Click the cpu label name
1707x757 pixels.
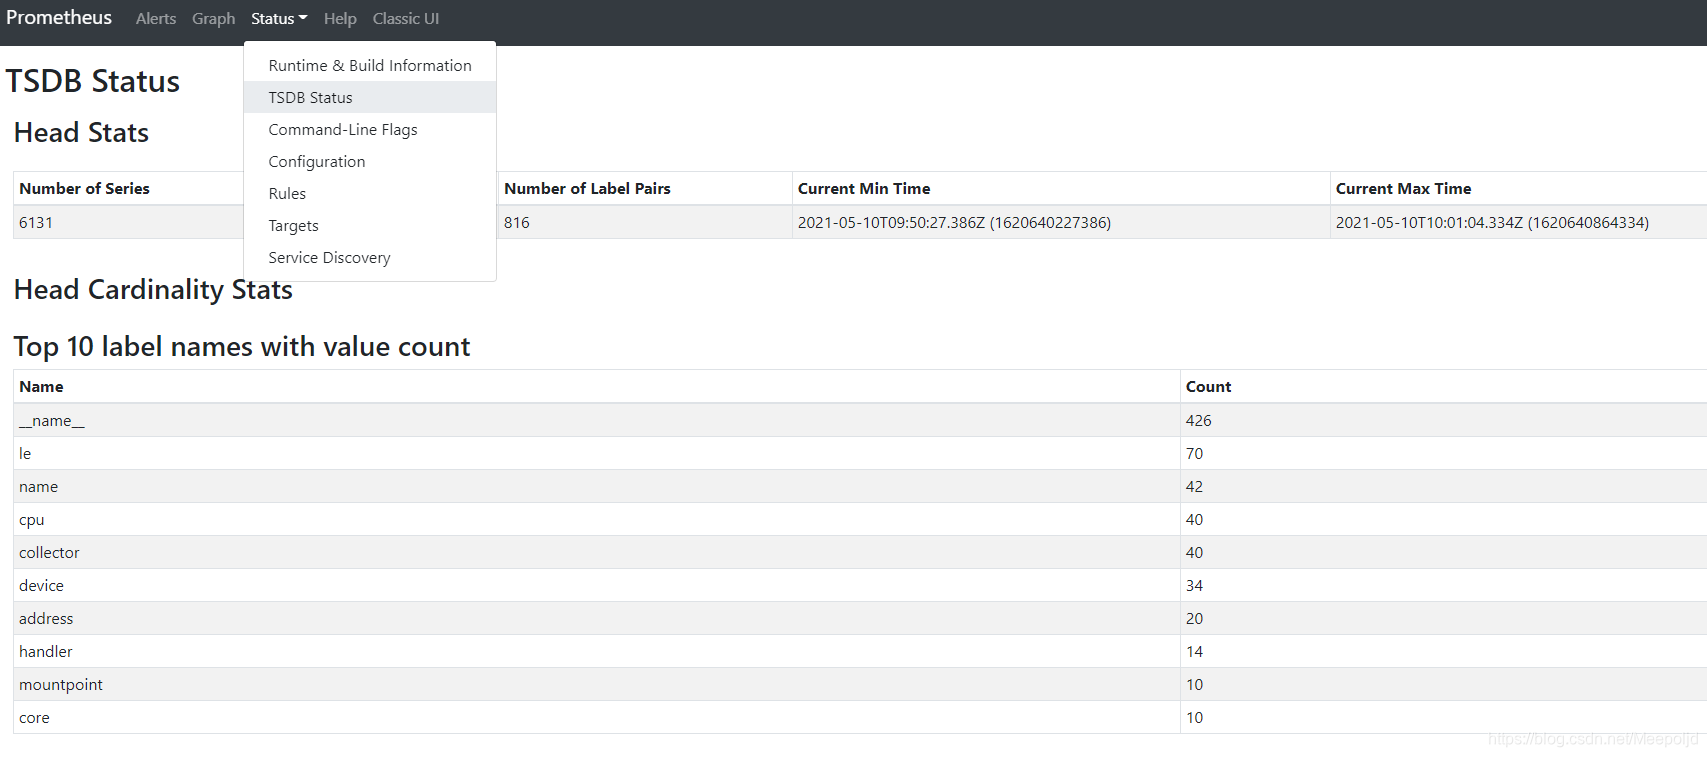pos(32,519)
